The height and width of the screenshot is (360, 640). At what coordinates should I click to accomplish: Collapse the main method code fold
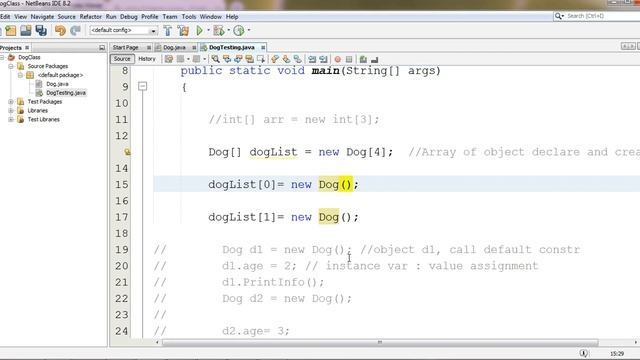(142, 86)
